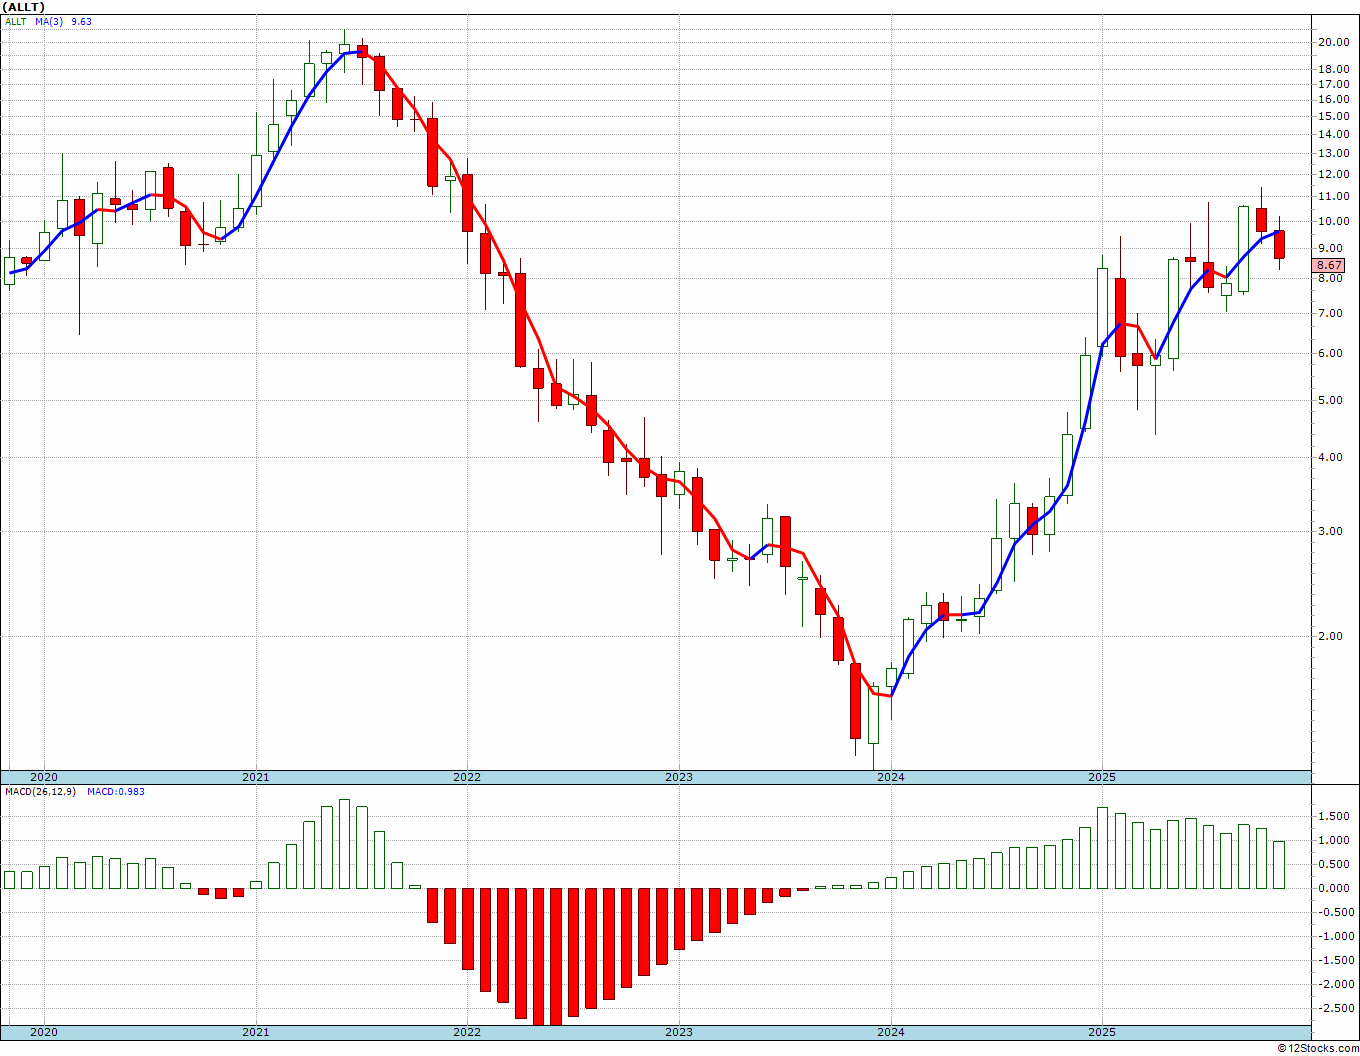
Task: Click the 1.500 MACD axis label
Action: pos(1335,817)
